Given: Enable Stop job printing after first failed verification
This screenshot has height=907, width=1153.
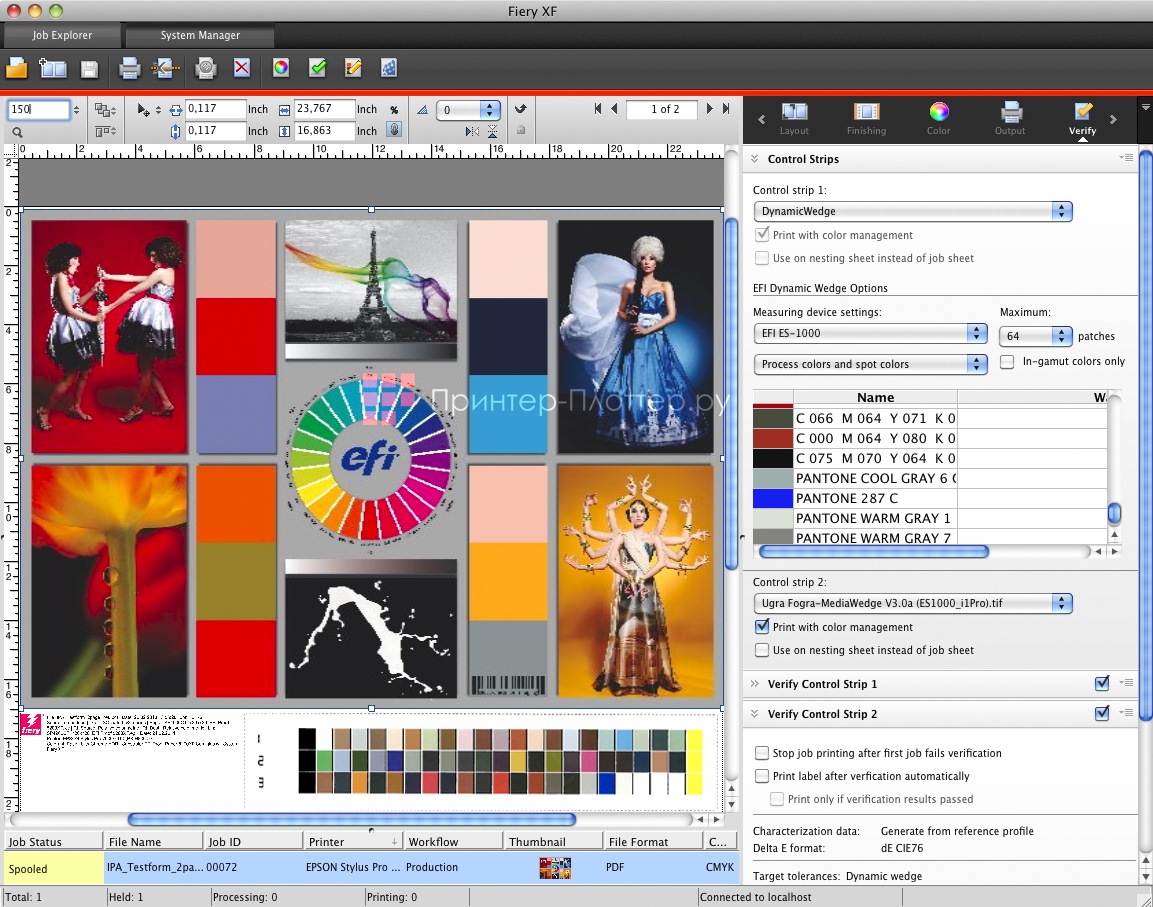Looking at the screenshot, I should pyautogui.click(x=763, y=753).
